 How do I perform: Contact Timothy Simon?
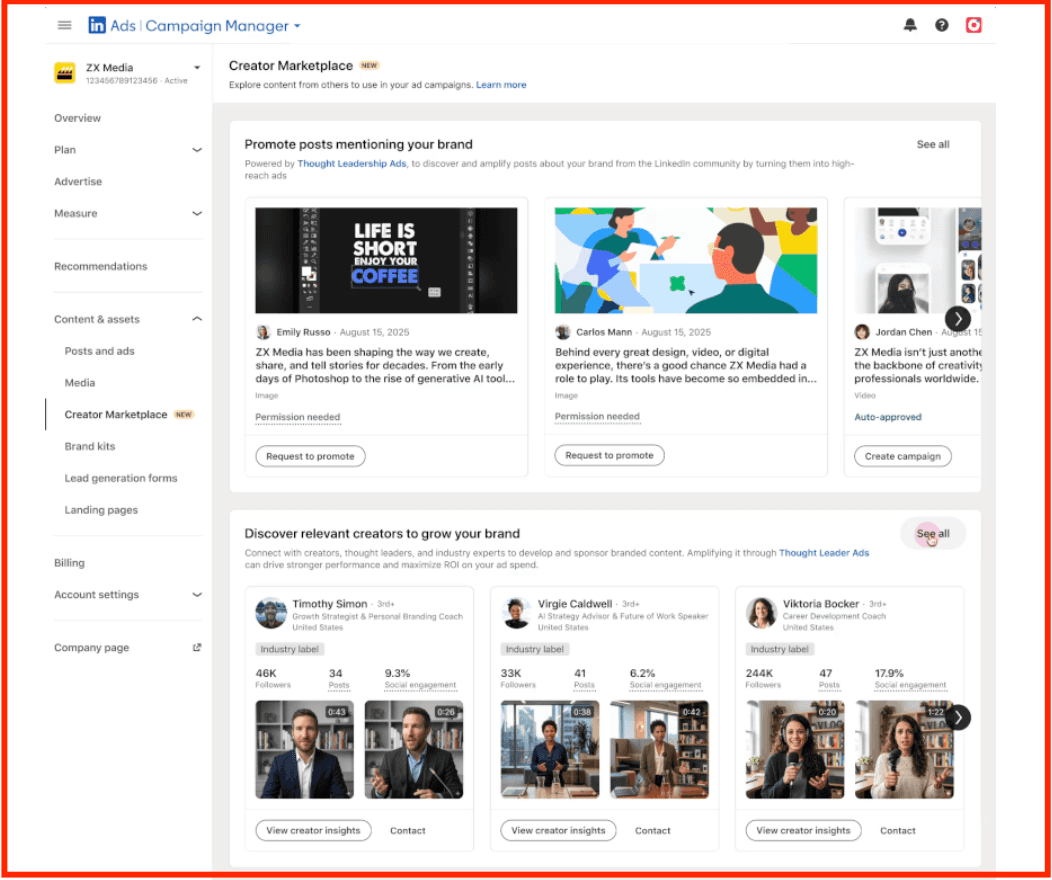[x=408, y=830]
